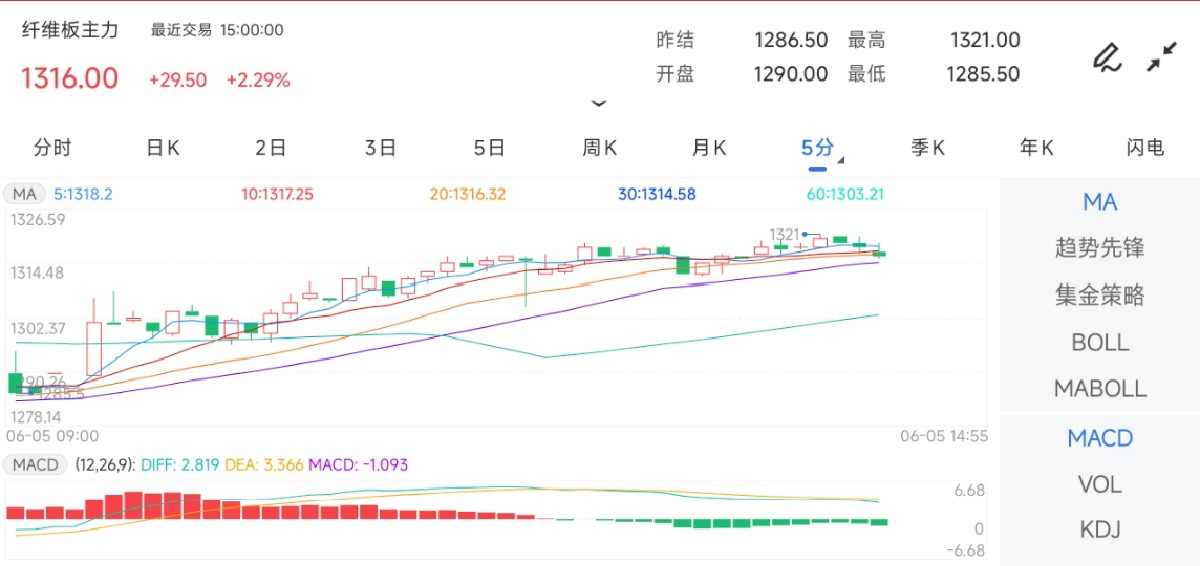
Task: Open the 月K chart tab
Action: pyautogui.click(x=708, y=148)
